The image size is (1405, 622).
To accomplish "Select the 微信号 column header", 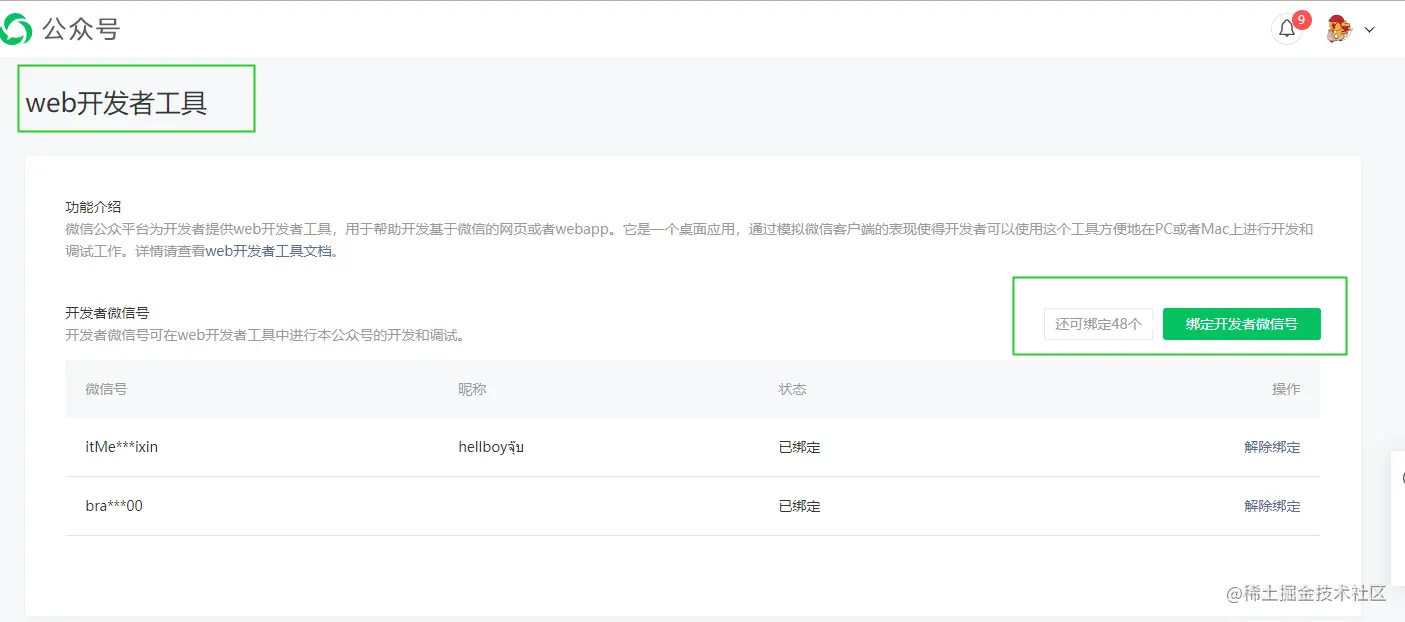I will click(106, 389).
